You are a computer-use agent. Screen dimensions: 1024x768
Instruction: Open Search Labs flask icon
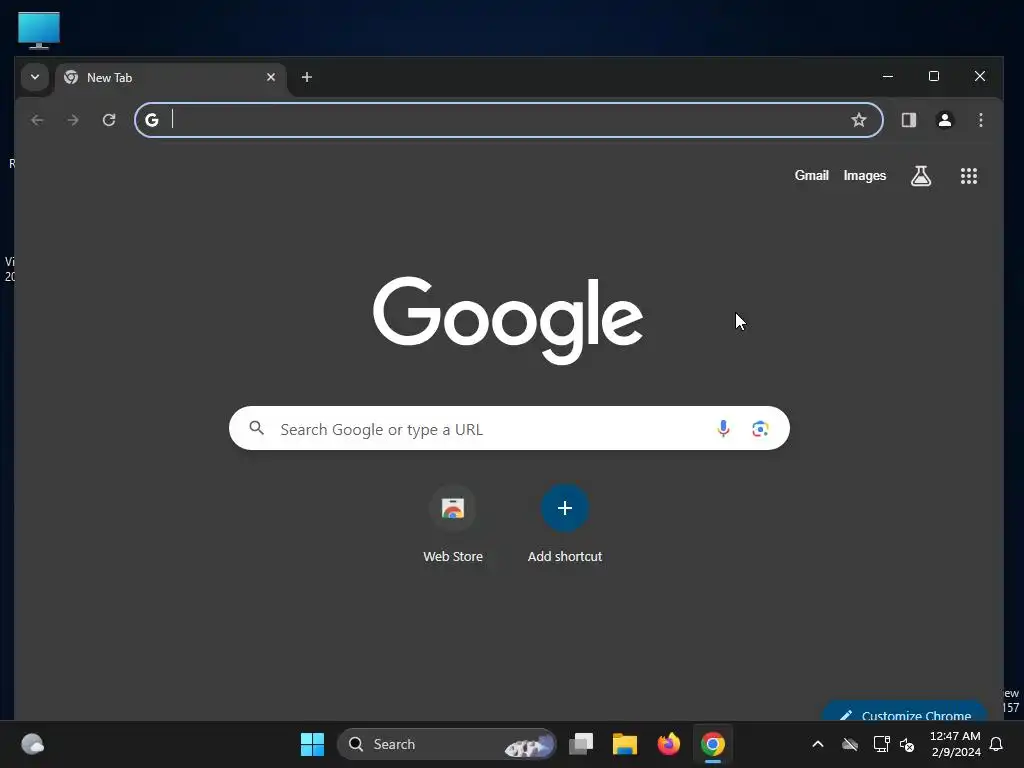921,176
